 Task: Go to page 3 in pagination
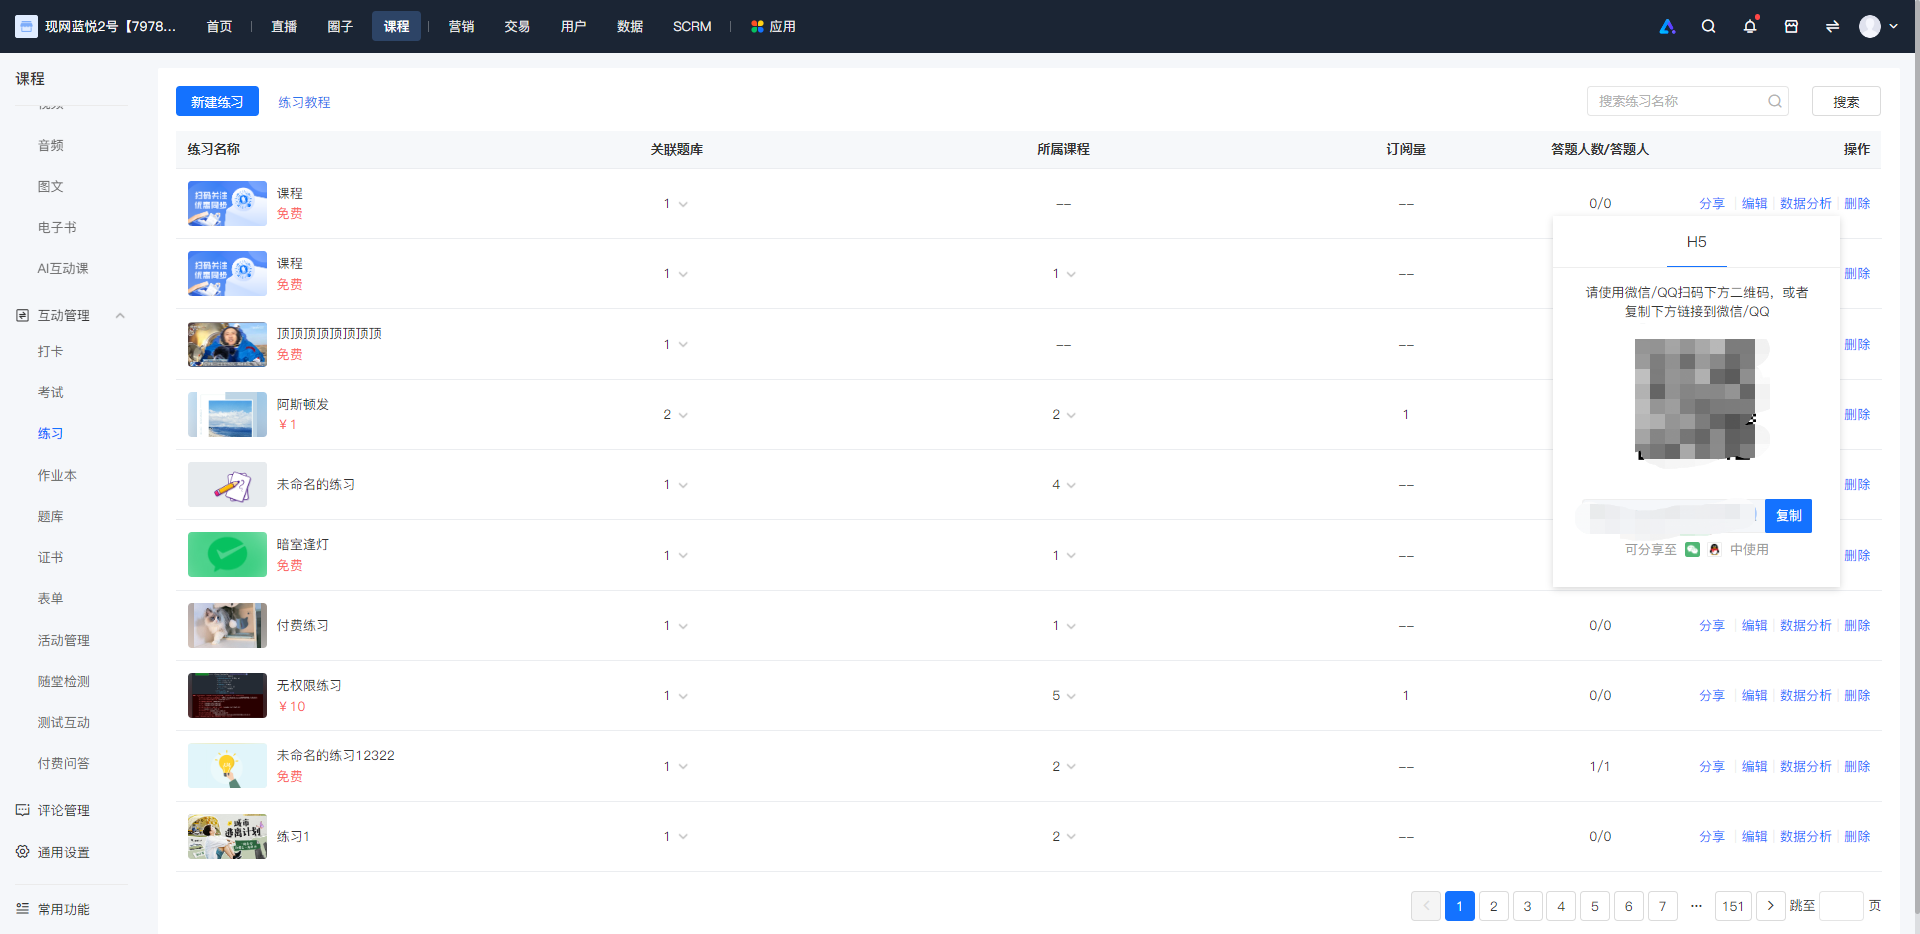(x=1527, y=906)
